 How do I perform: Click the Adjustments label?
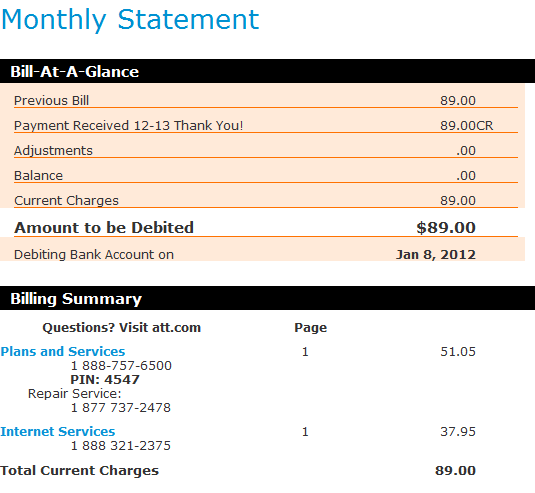[53, 151]
